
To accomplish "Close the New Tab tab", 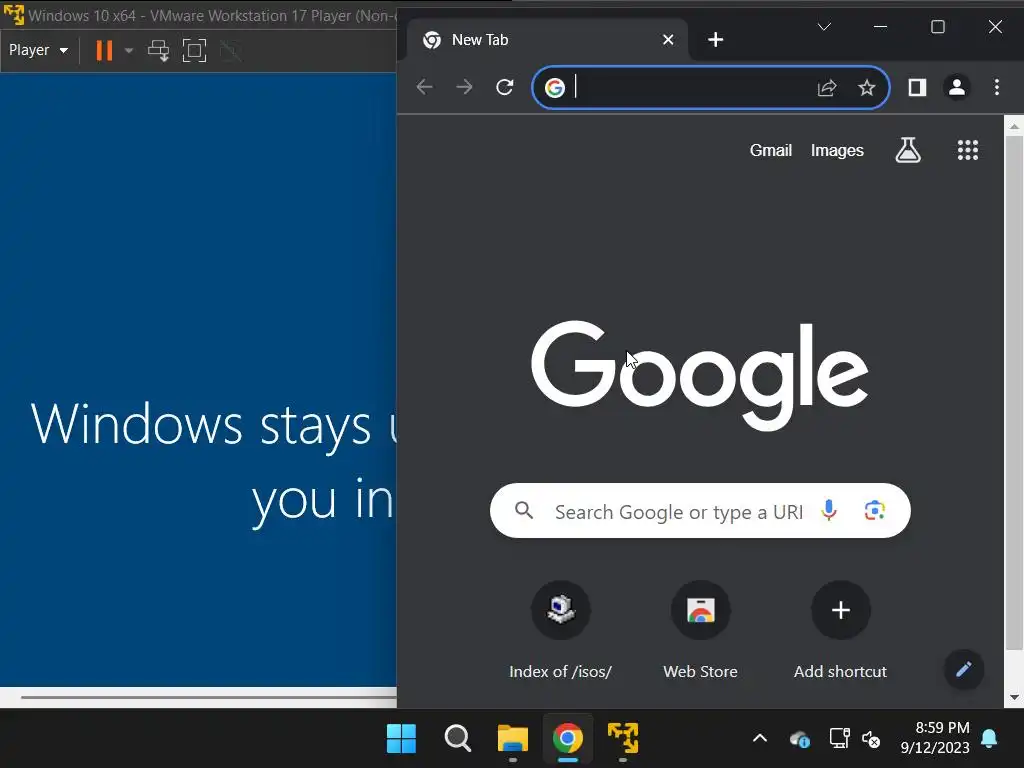I will [x=668, y=40].
